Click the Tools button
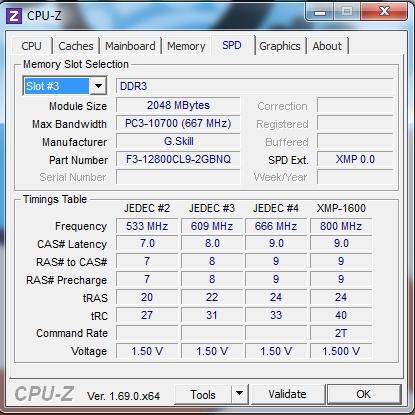The image size is (415, 415). coord(203,395)
